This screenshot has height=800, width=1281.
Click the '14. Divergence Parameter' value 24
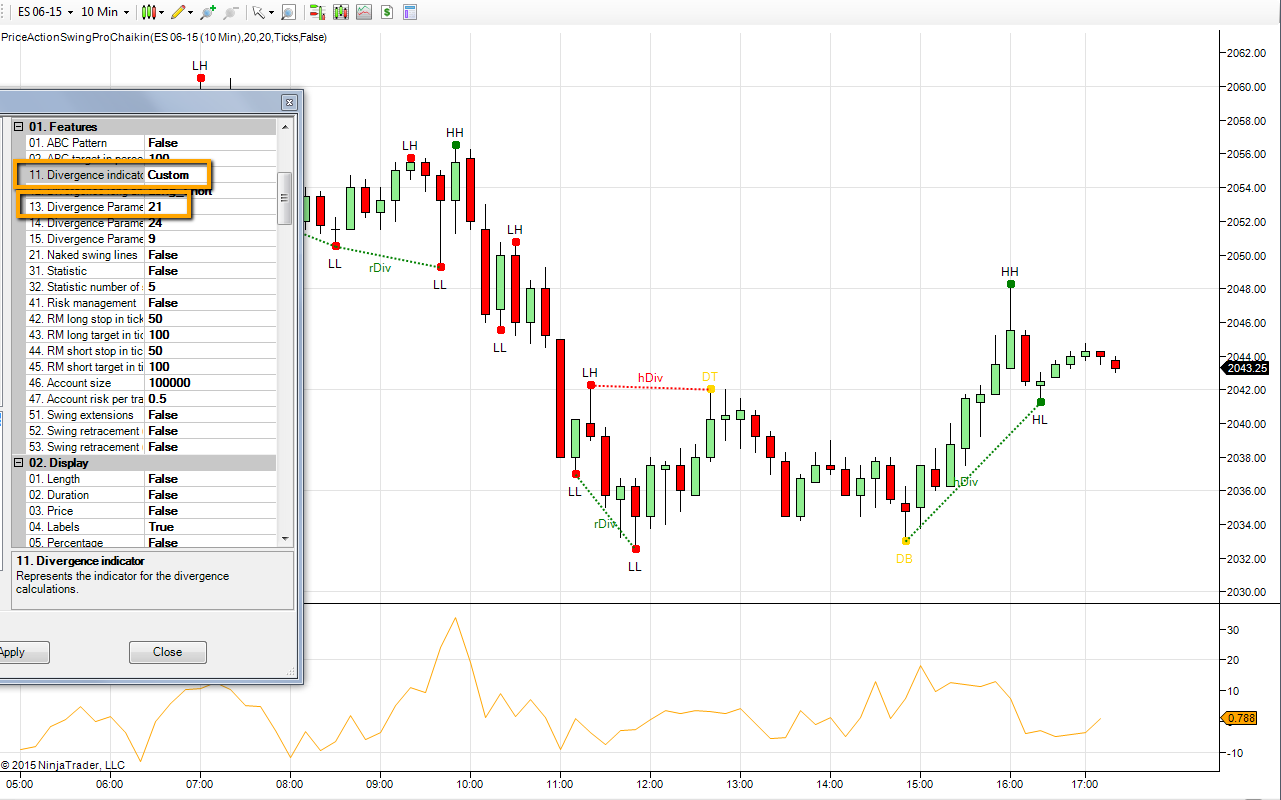155,223
